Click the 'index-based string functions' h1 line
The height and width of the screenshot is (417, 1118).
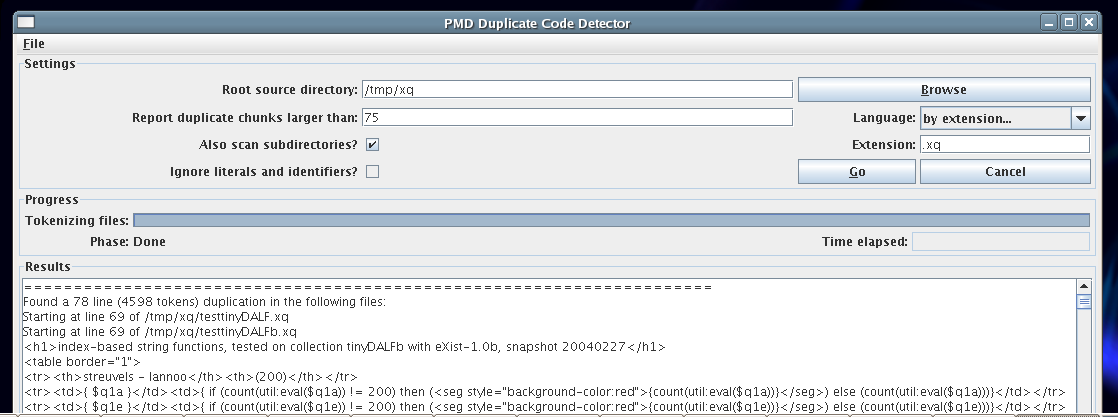344,347
